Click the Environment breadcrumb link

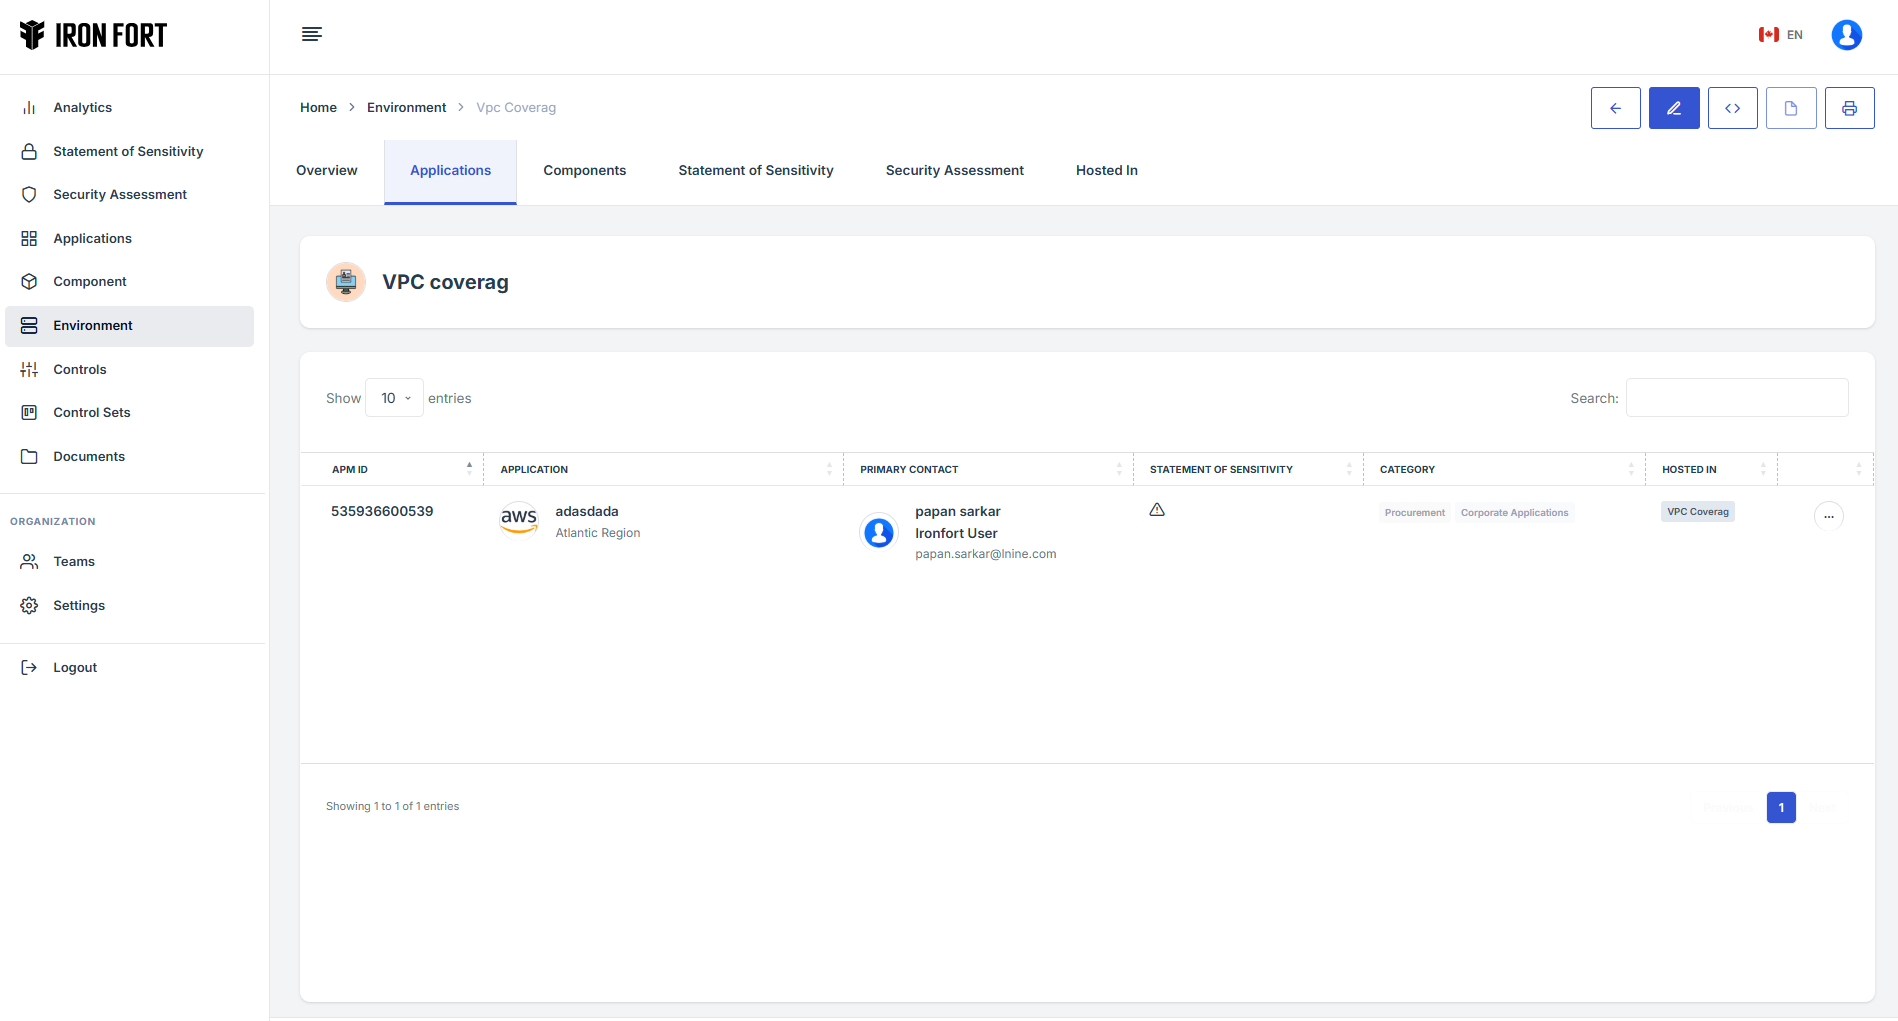pos(406,108)
